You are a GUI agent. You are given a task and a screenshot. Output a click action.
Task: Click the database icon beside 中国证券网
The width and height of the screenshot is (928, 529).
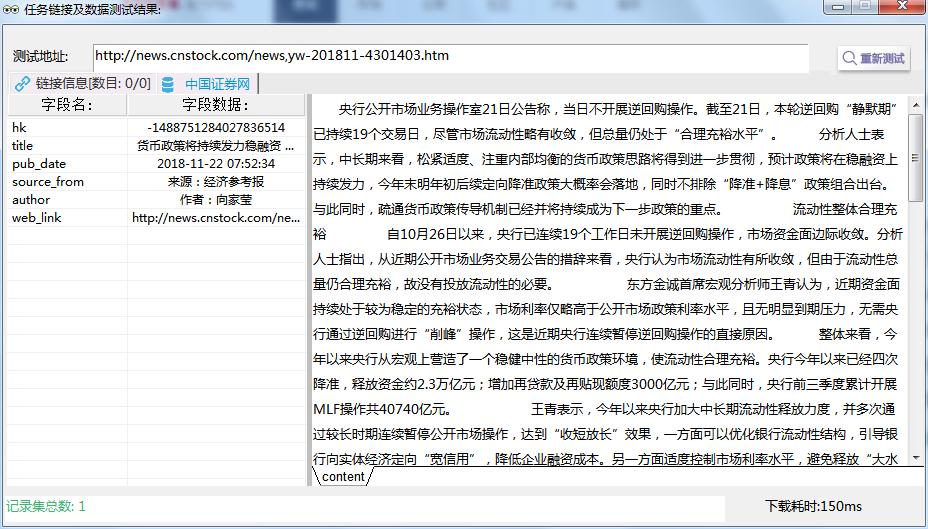(168, 84)
